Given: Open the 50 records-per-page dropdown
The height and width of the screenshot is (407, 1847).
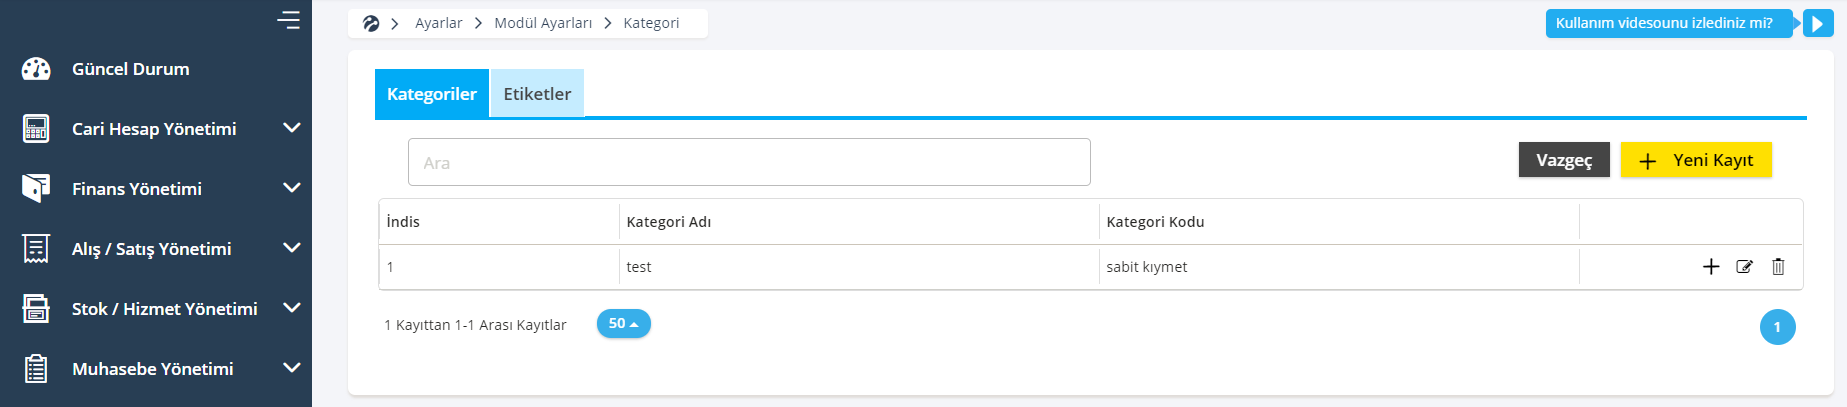Looking at the screenshot, I should 624,324.
